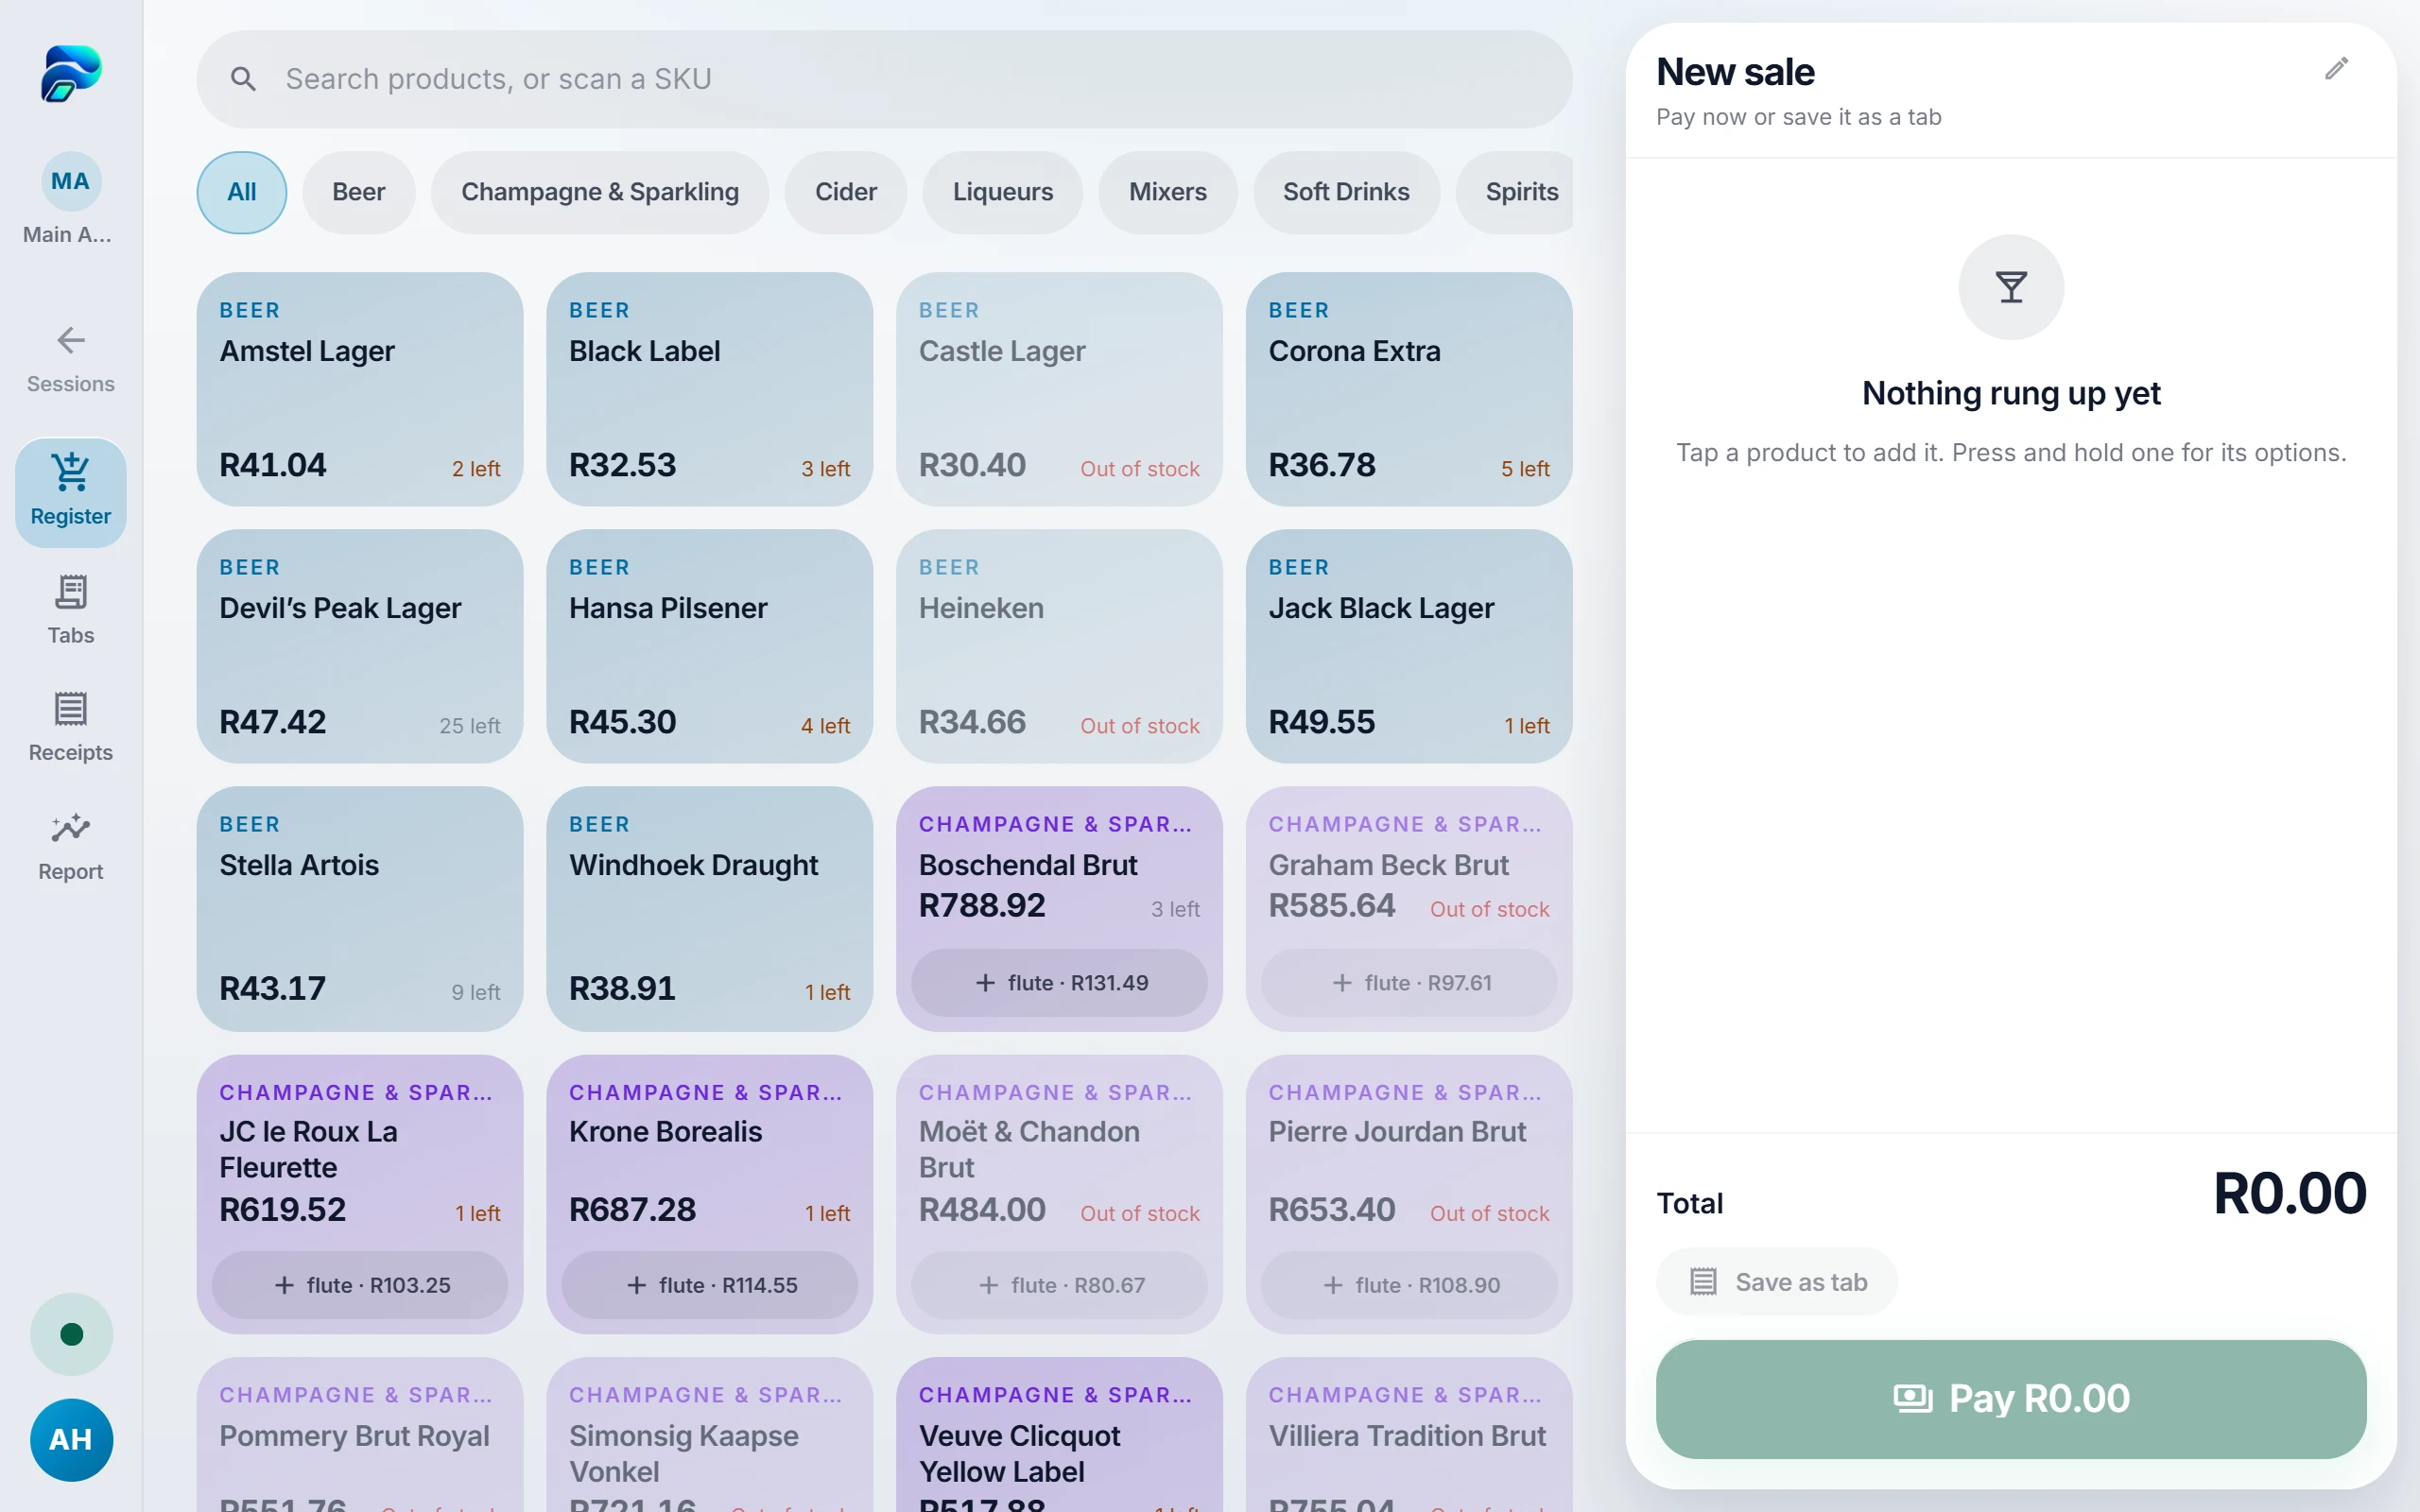Select the Beer category filter
The width and height of the screenshot is (2420, 1512).
[x=359, y=192]
